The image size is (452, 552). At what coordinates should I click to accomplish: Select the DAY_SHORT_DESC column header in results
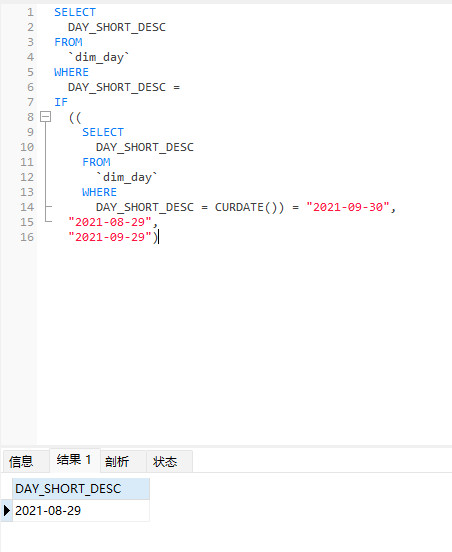pyautogui.click(x=81, y=489)
